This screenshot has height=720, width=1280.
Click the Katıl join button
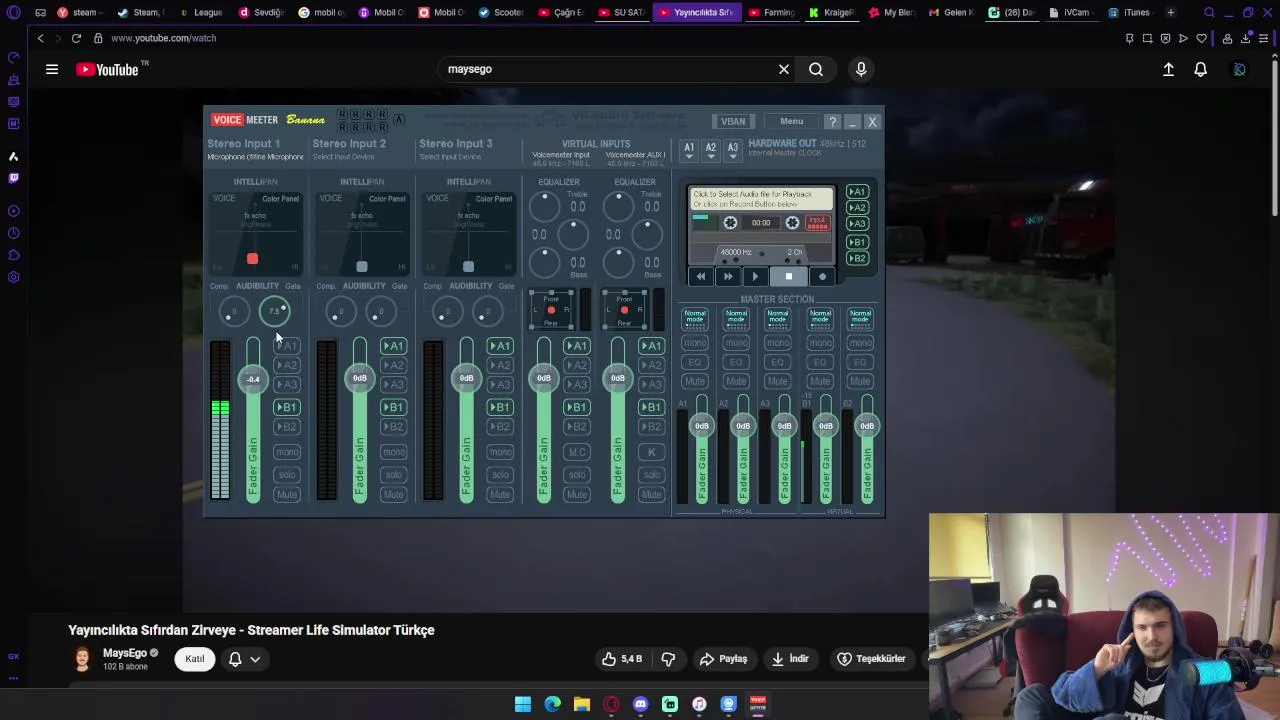click(195, 659)
